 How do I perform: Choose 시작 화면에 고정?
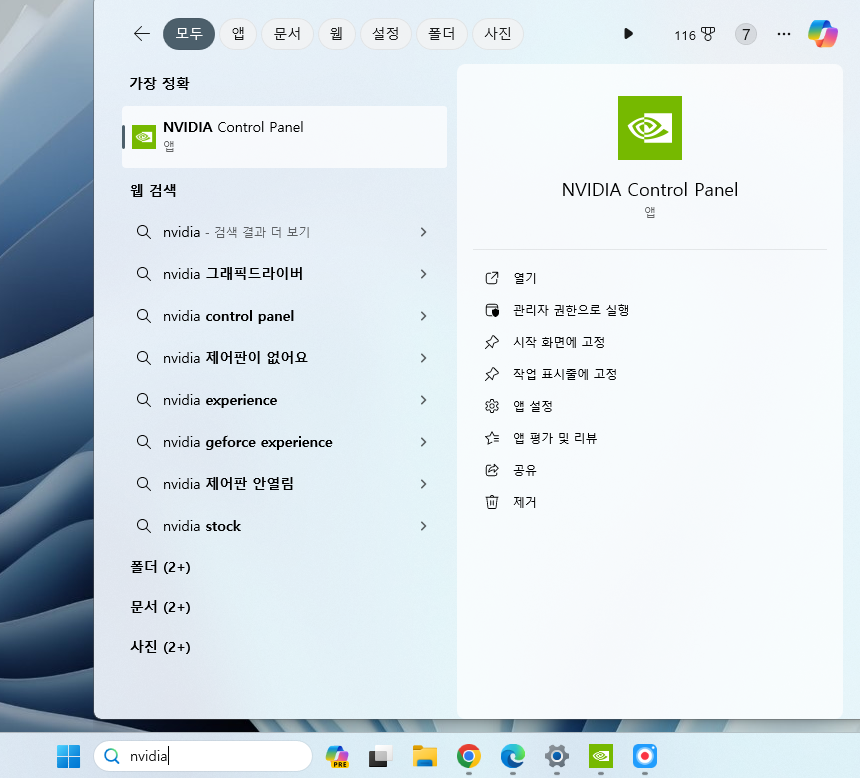coord(559,342)
